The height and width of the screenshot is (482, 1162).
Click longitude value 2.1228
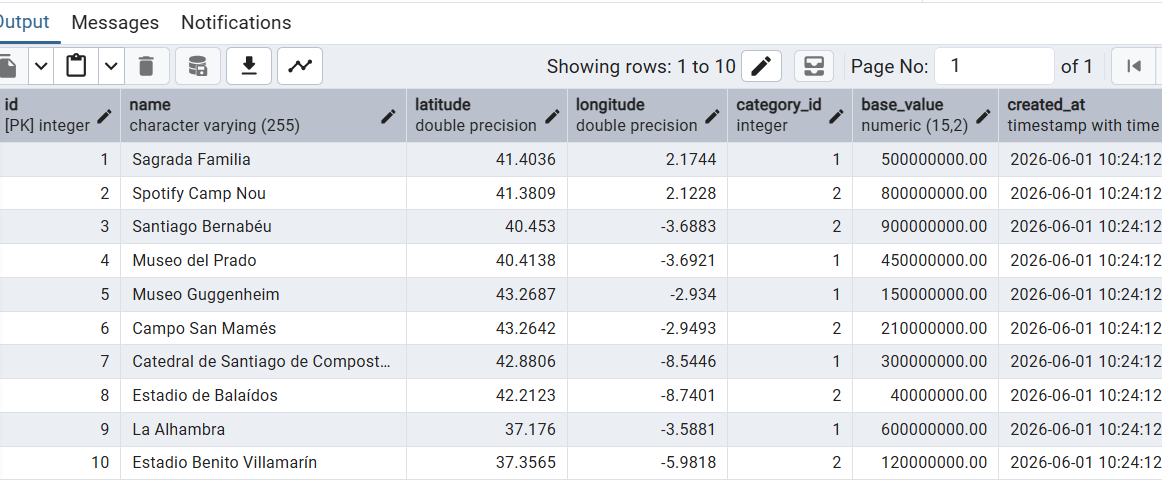click(x=647, y=194)
